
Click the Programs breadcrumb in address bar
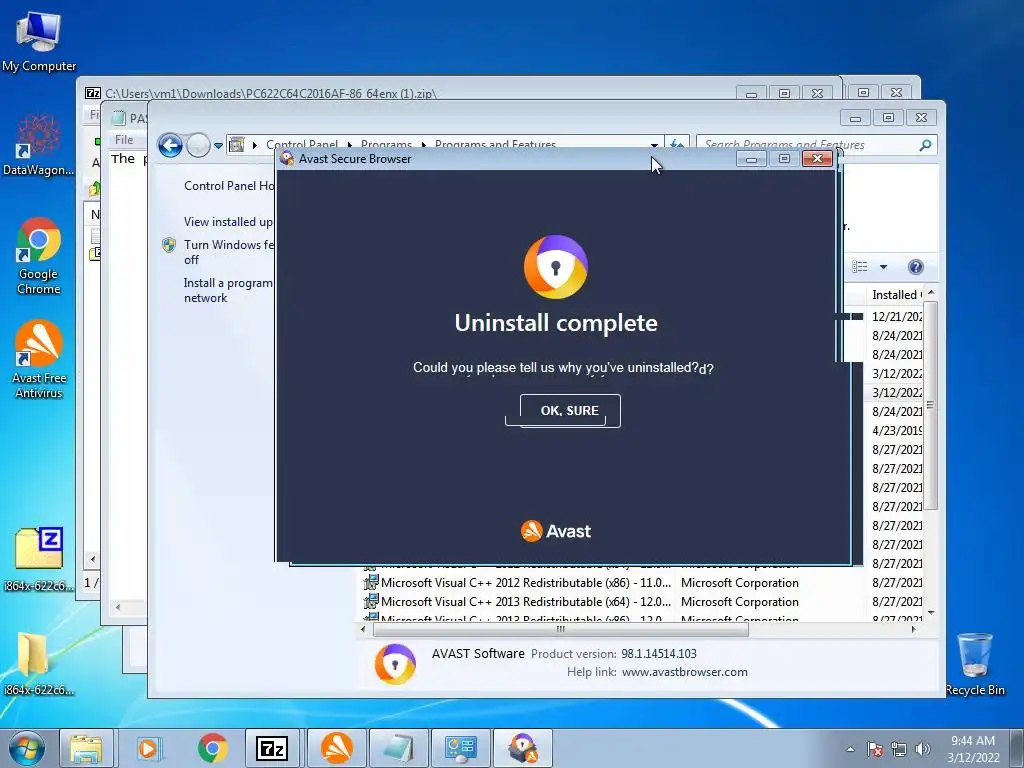click(x=386, y=144)
